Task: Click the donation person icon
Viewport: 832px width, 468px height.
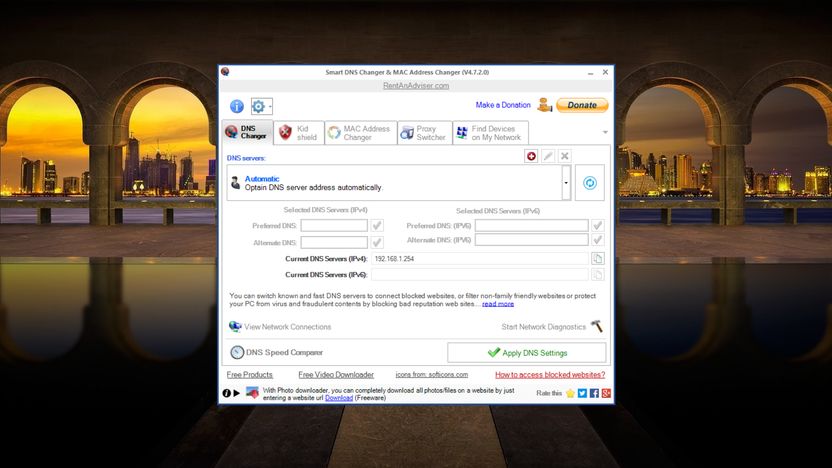Action: click(544, 105)
